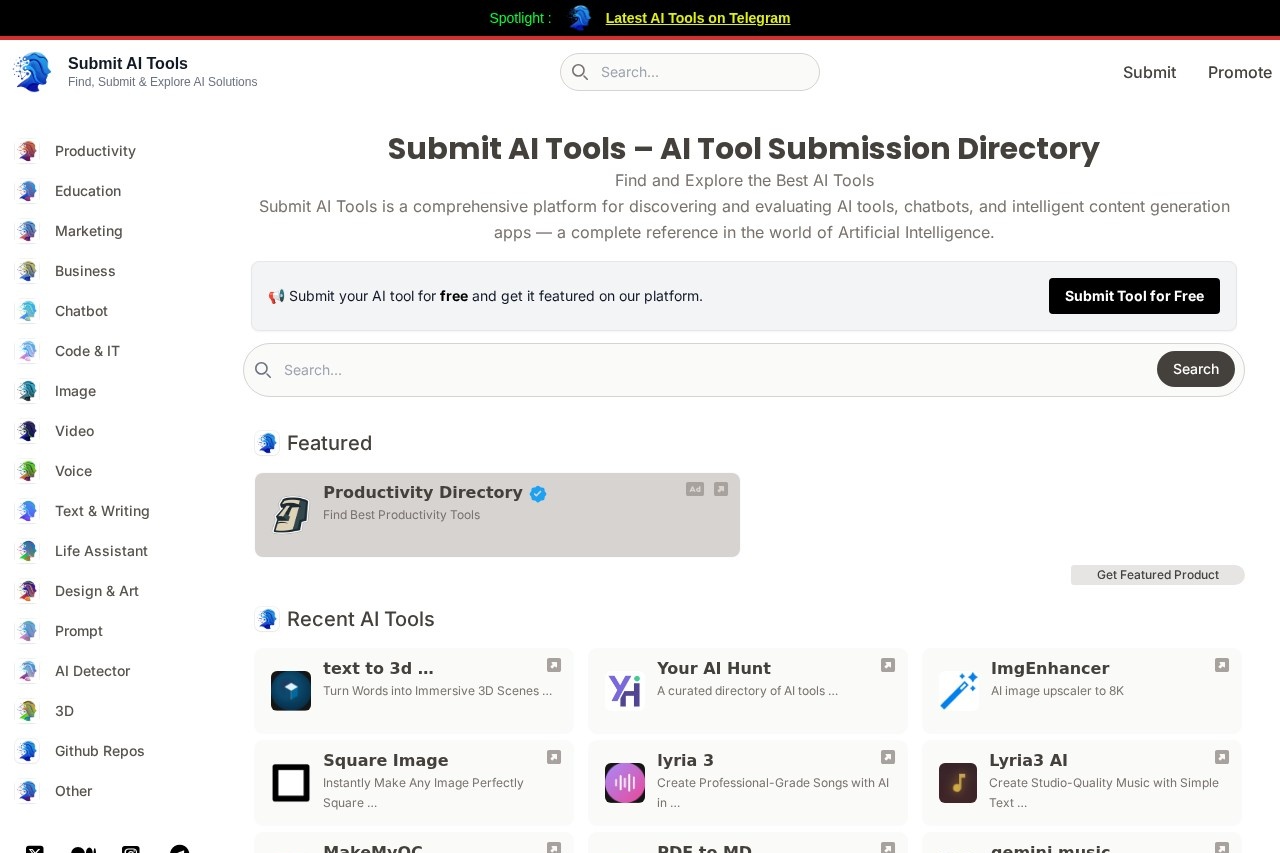Click the Your AI Hunt tool title

coord(713,668)
